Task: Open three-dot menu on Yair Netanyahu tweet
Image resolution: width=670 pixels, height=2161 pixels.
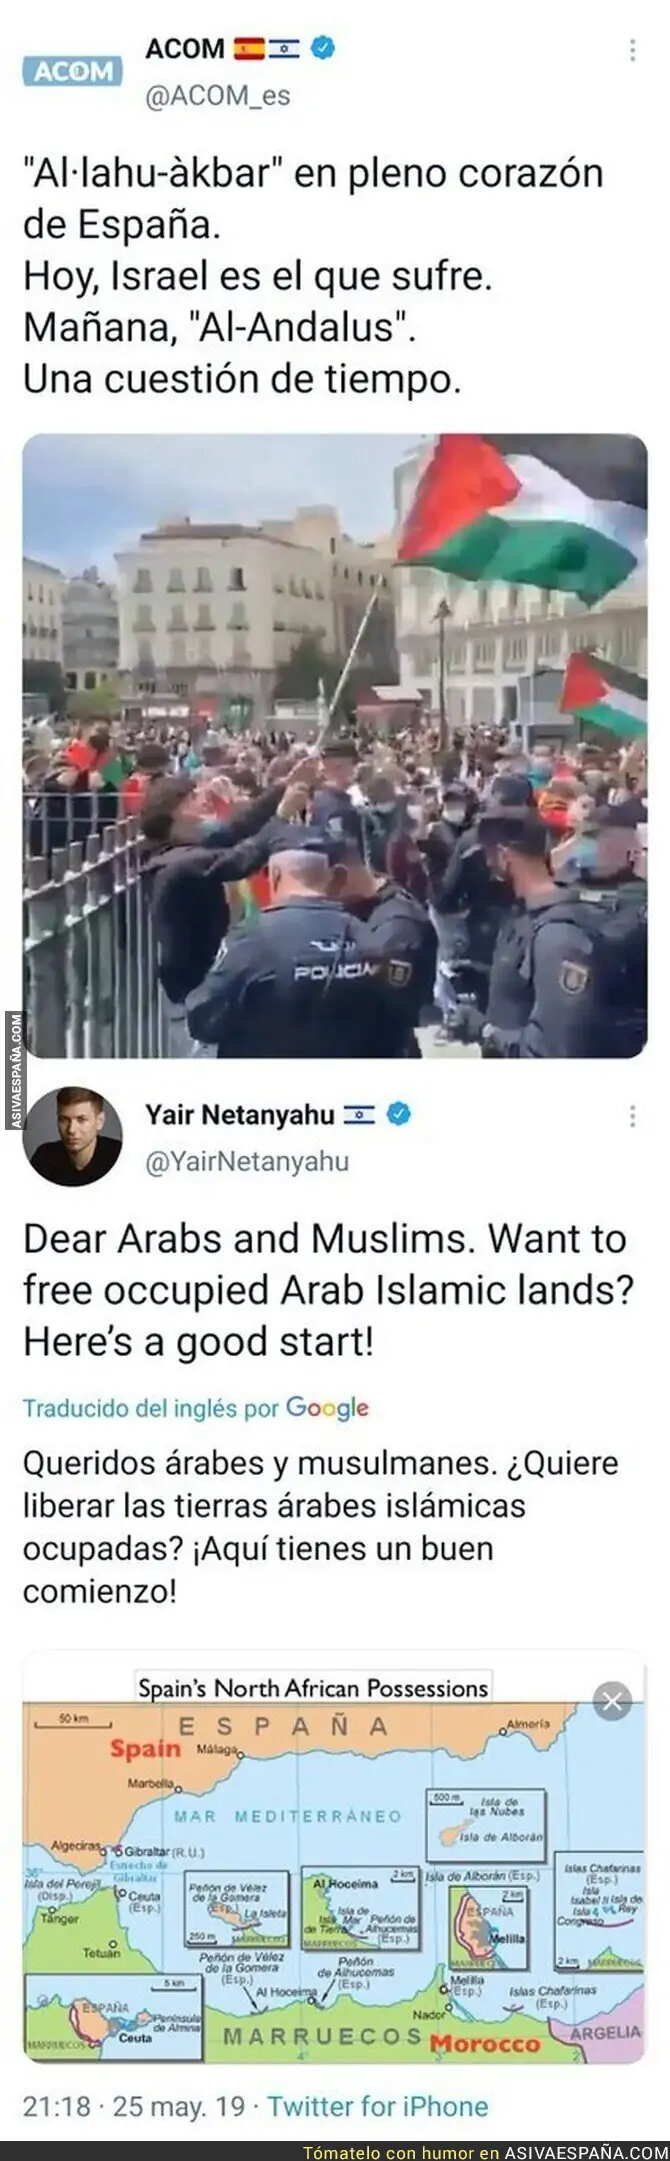Action: (x=632, y=1116)
